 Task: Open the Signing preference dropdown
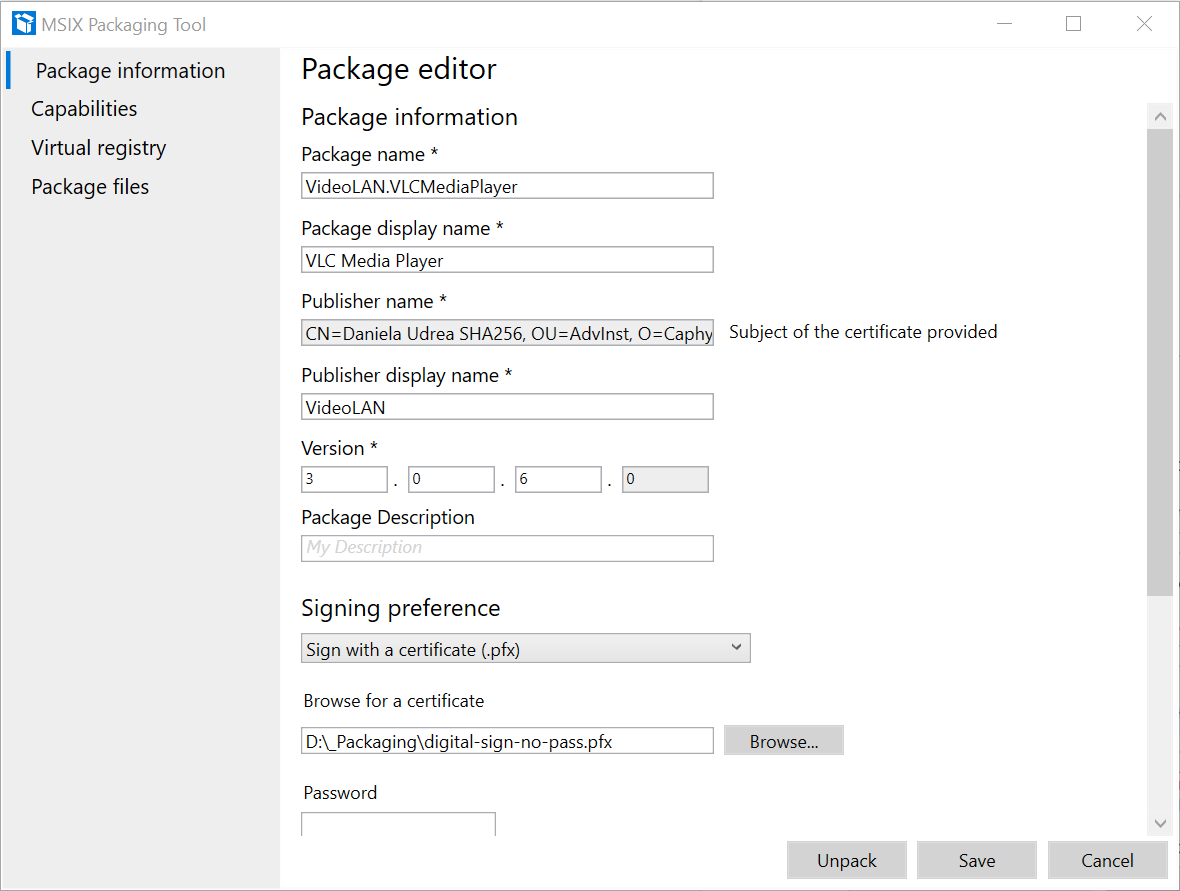coord(525,648)
